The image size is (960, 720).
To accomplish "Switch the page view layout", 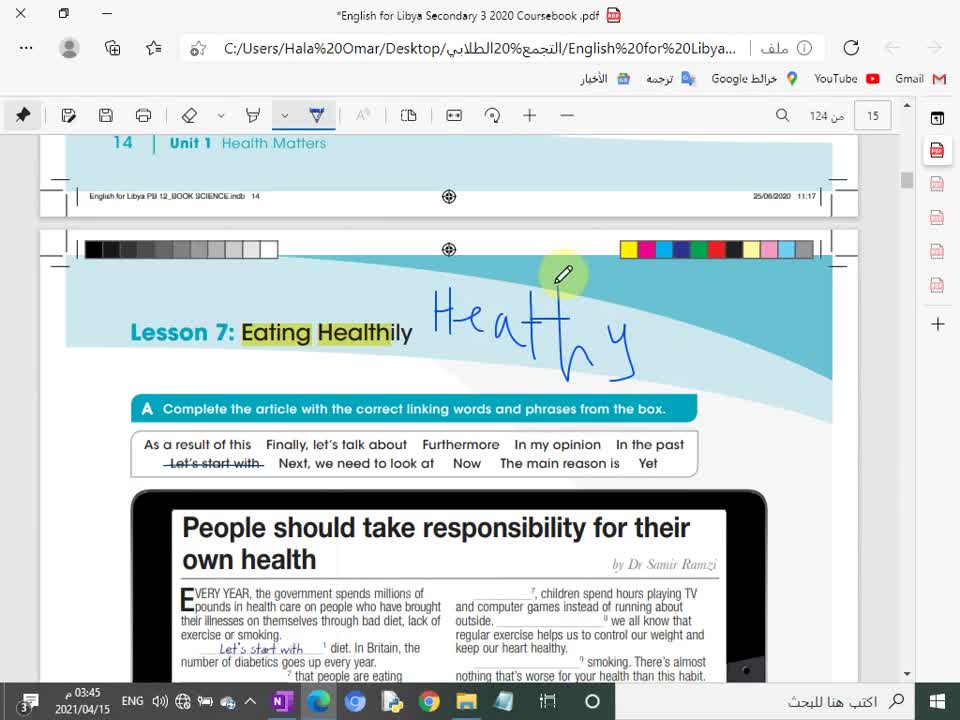I will [x=408, y=115].
